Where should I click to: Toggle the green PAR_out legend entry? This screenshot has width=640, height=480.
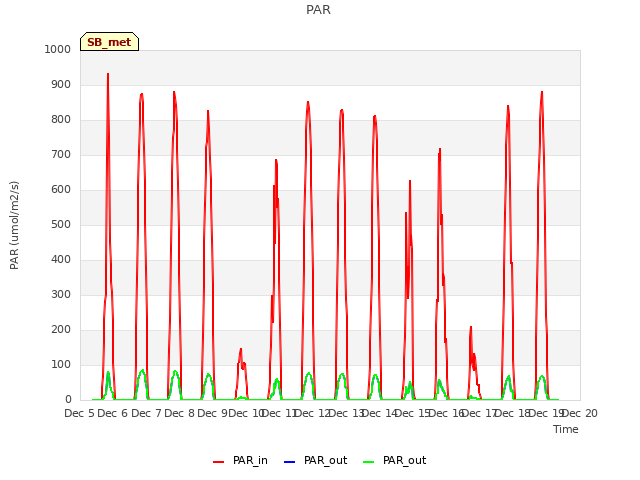pyautogui.click(x=394, y=461)
